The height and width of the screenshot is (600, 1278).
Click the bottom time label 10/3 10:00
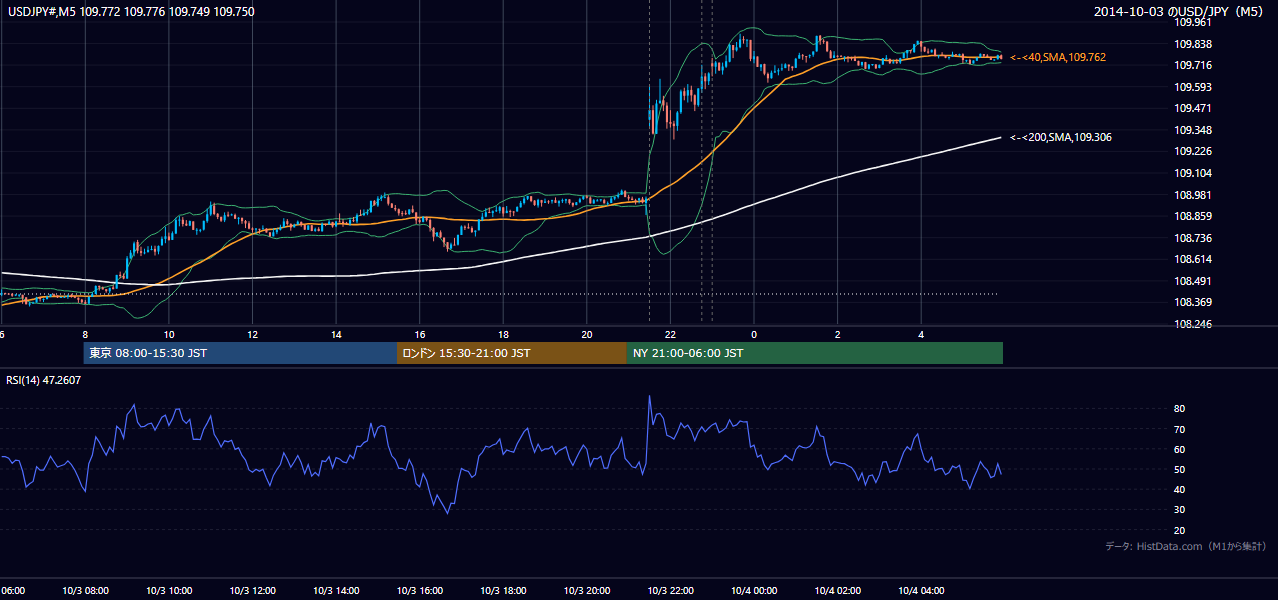tap(168, 591)
